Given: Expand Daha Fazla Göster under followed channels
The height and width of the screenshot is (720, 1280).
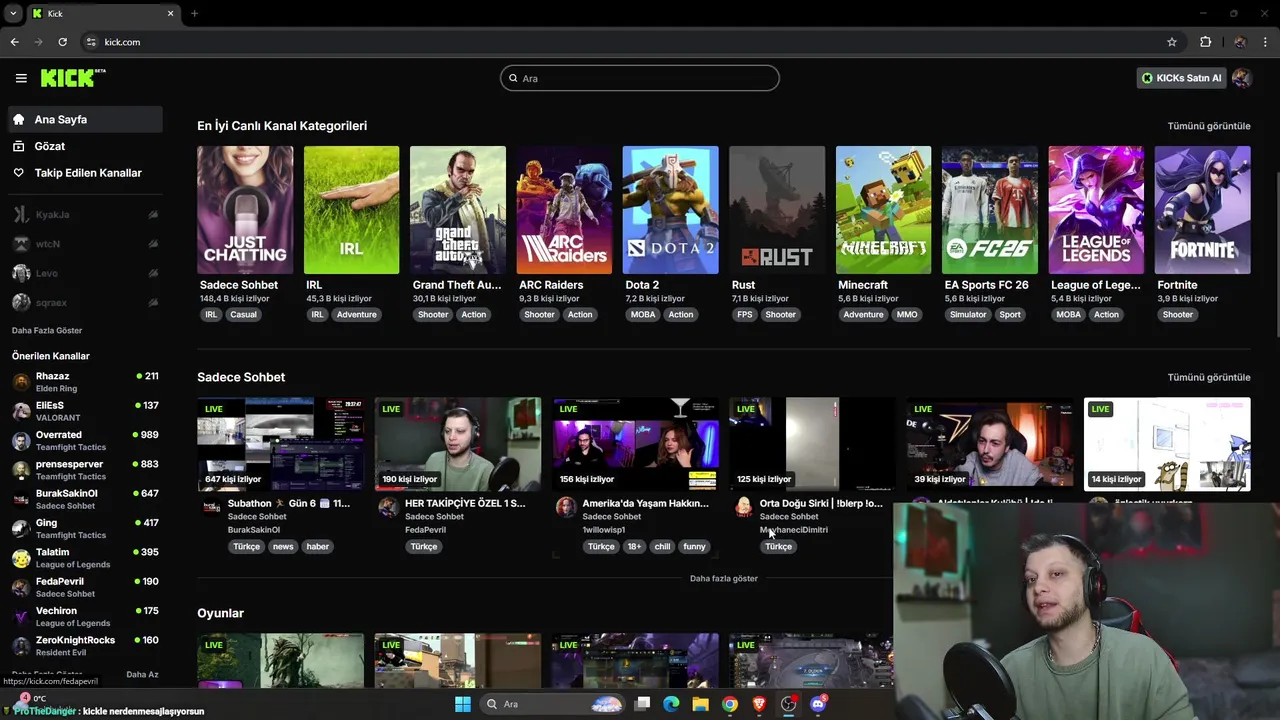Looking at the screenshot, I should (x=47, y=330).
